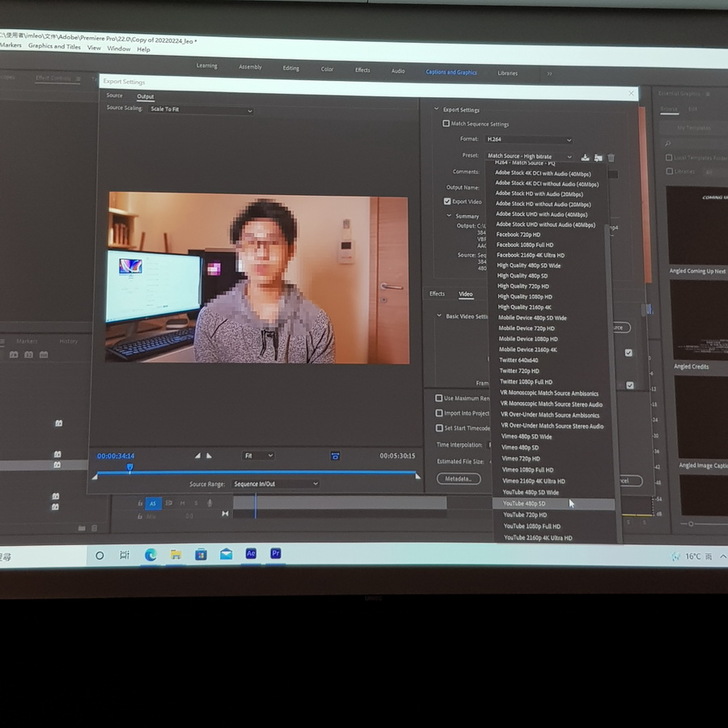Select Twitter 720p HD preset
The height and width of the screenshot is (728, 728).
(519, 370)
